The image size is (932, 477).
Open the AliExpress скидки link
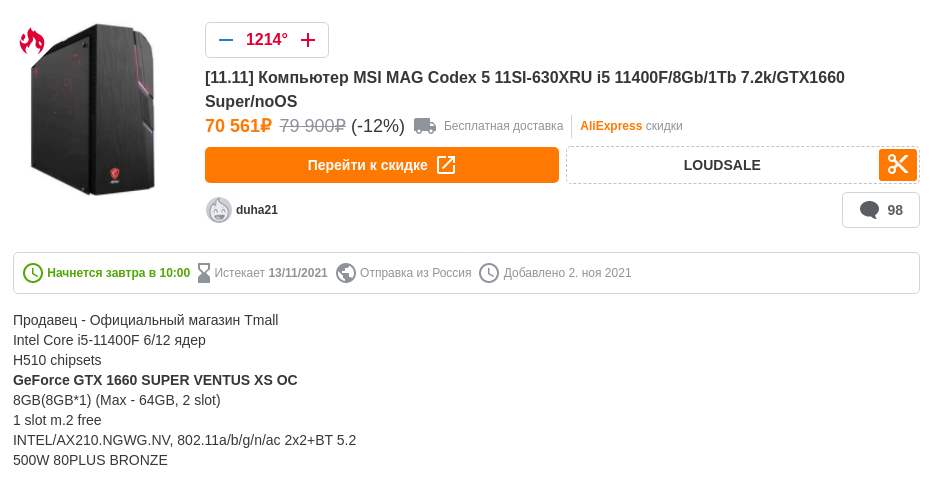[631, 126]
